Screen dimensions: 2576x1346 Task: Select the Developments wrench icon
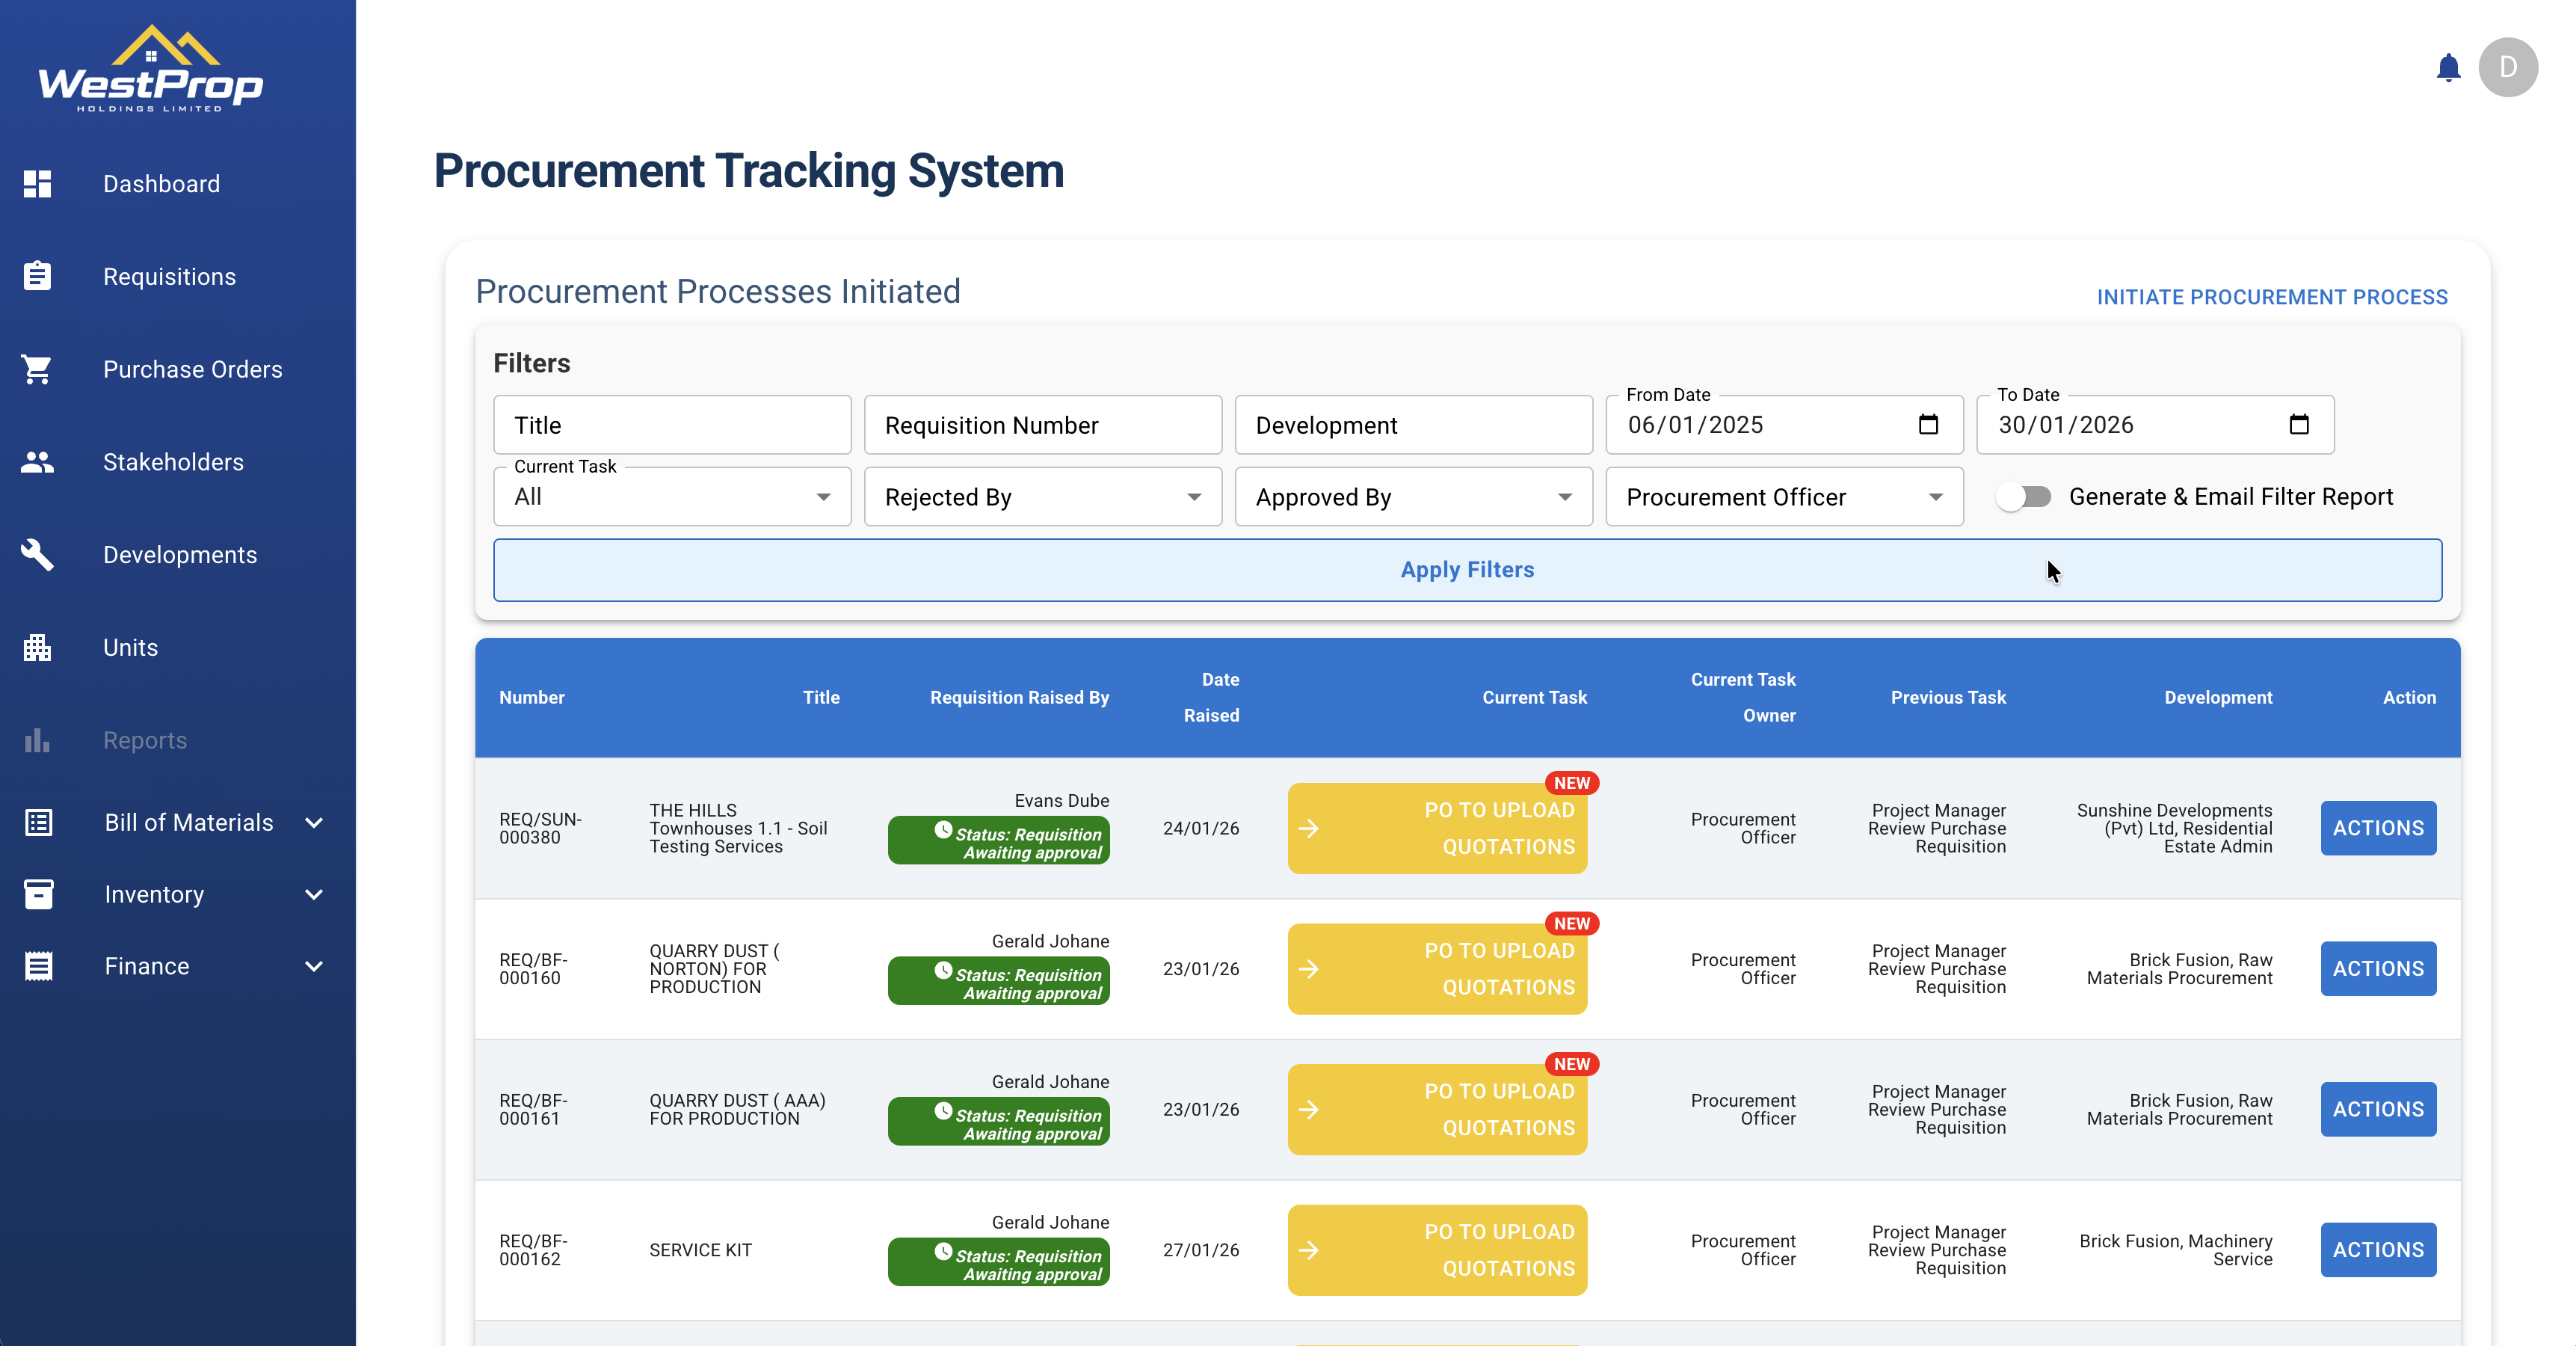(x=37, y=555)
